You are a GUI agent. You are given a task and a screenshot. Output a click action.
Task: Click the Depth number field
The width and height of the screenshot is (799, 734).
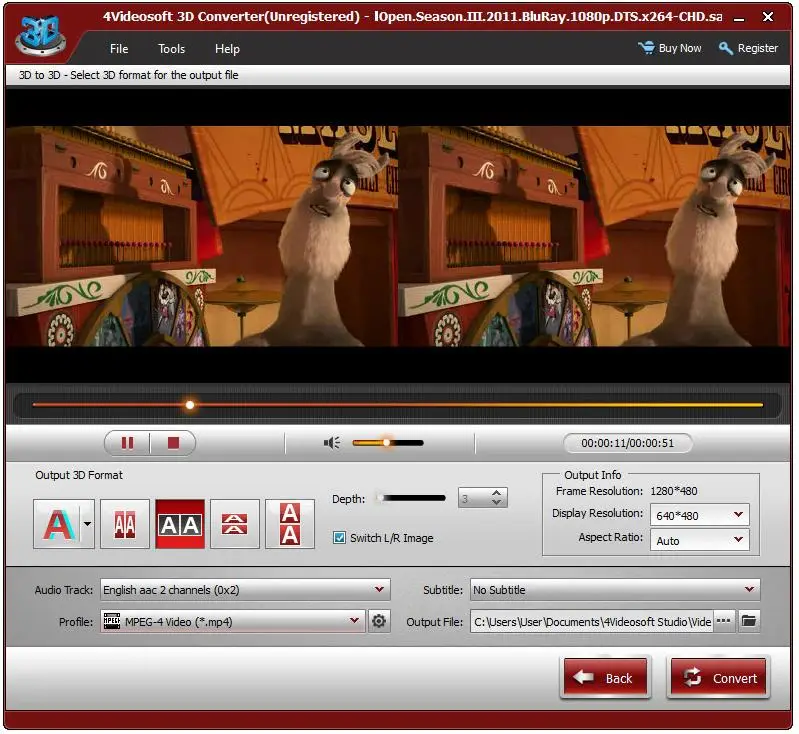coord(474,498)
